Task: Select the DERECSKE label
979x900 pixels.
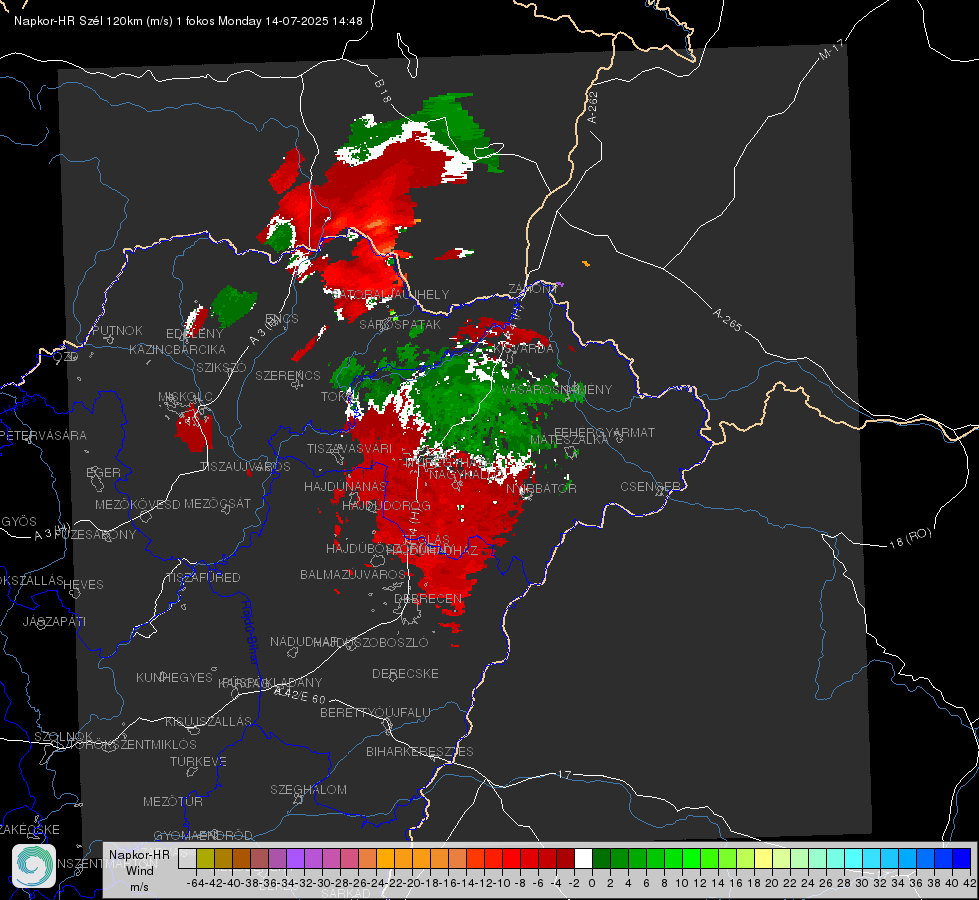Action: pos(405,673)
